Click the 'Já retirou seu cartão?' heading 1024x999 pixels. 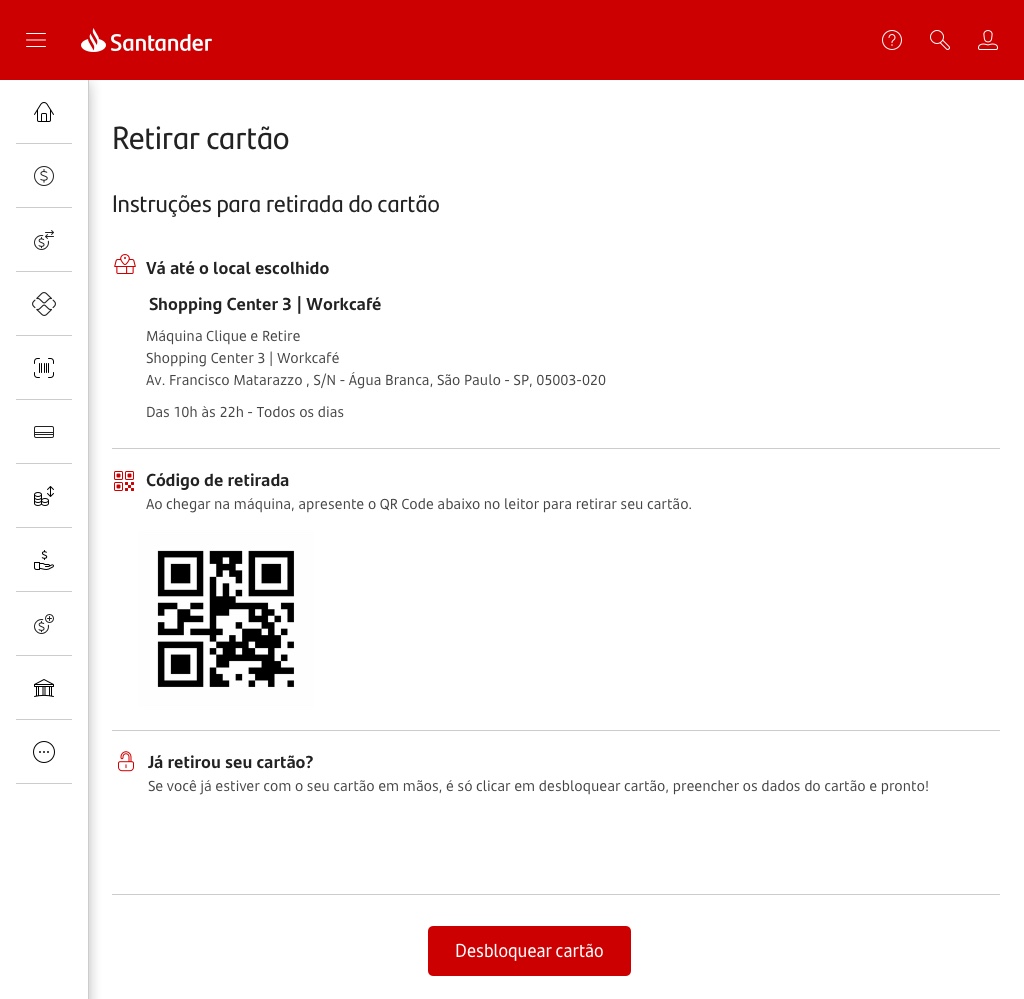point(231,762)
